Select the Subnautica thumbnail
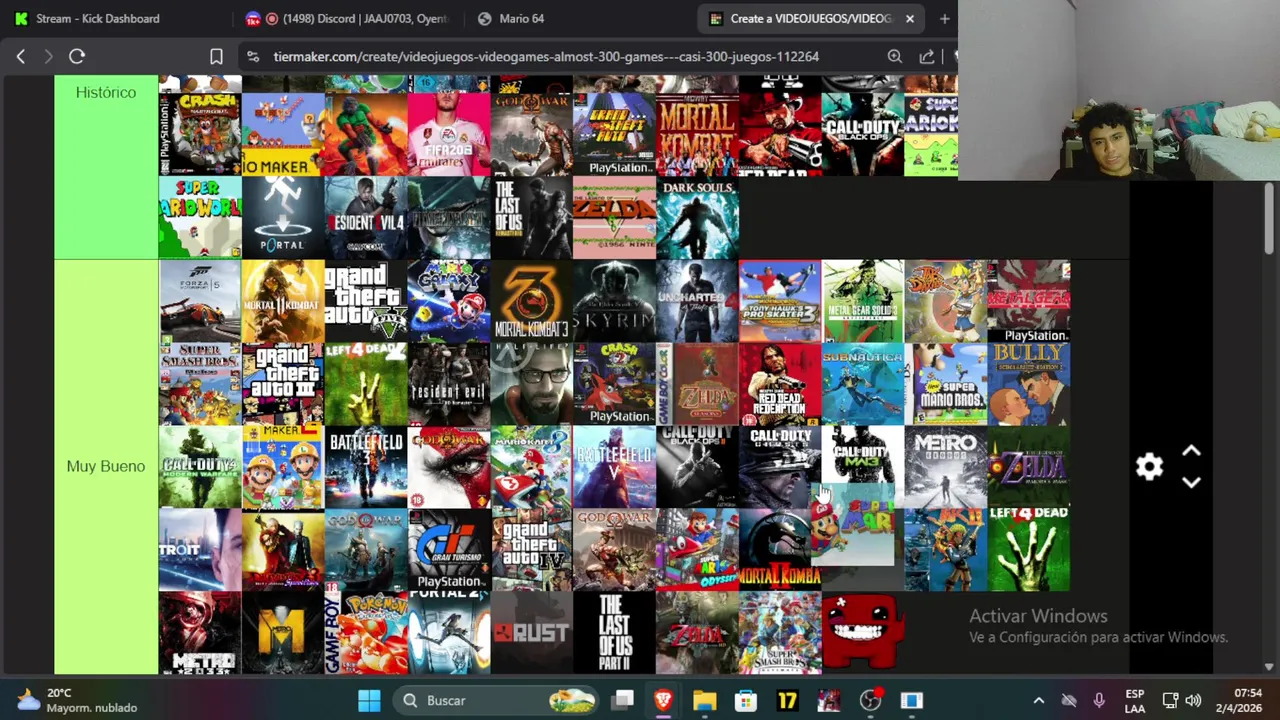The height and width of the screenshot is (720, 1280). pos(864,384)
